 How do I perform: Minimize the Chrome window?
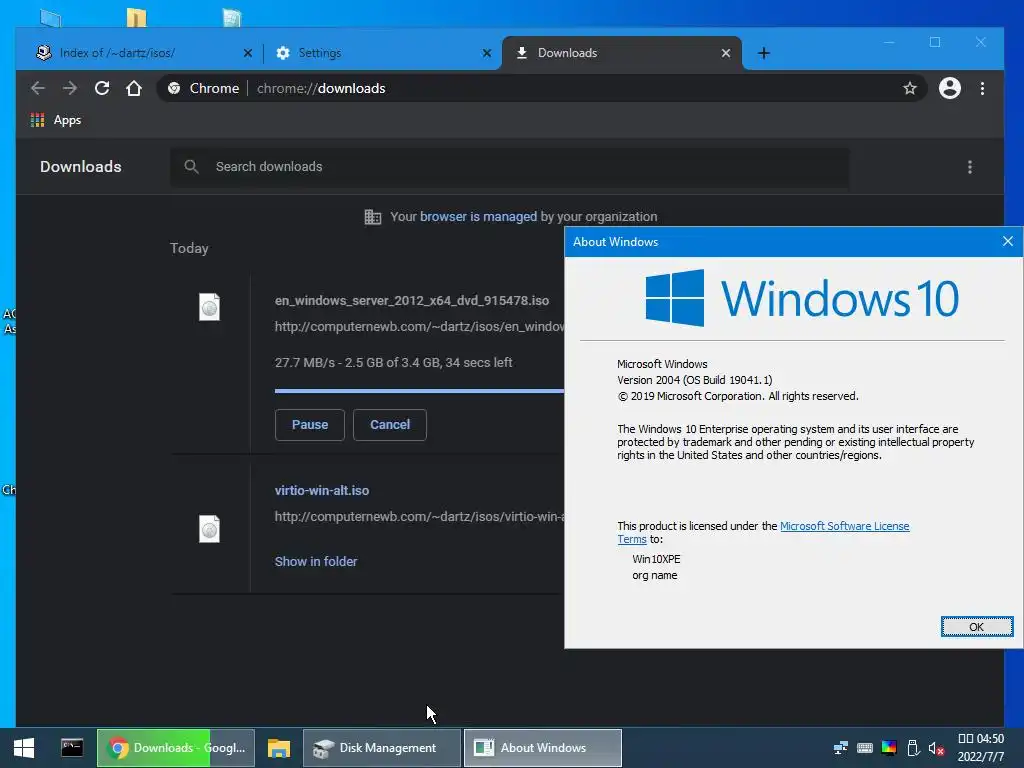click(889, 42)
